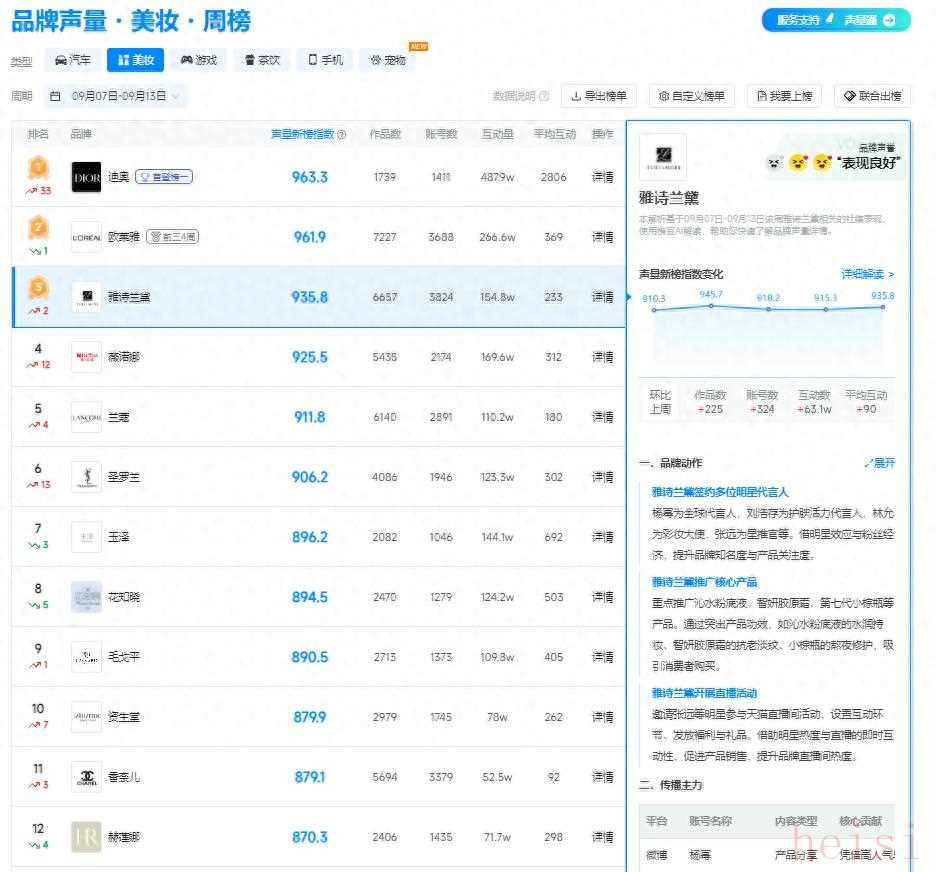Open the 雅诗兰黛签约多位明星代言人 heading link

(x=720, y=492)
